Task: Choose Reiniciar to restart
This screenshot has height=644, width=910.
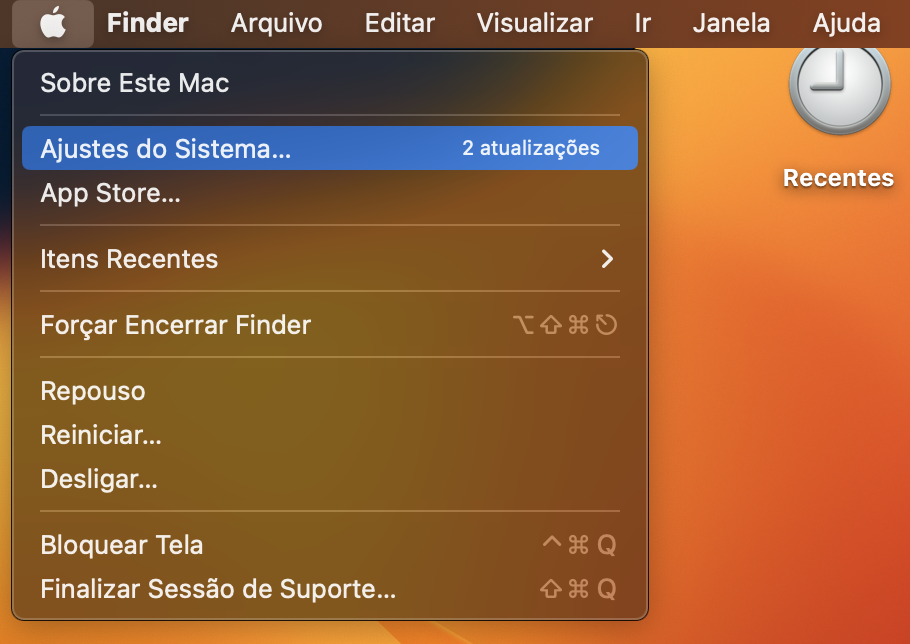Action: tap(101, 435)
